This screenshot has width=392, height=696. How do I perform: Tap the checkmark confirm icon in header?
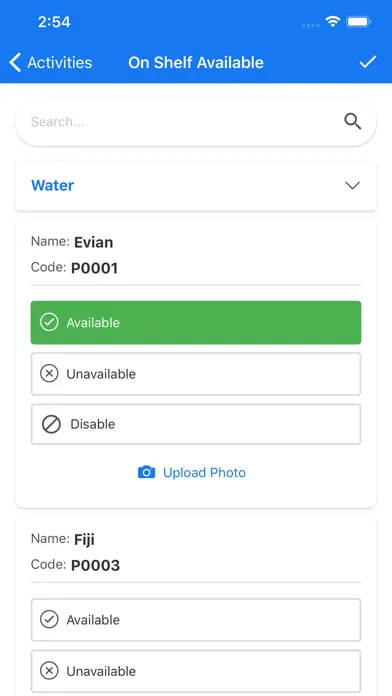pos(368,62)
